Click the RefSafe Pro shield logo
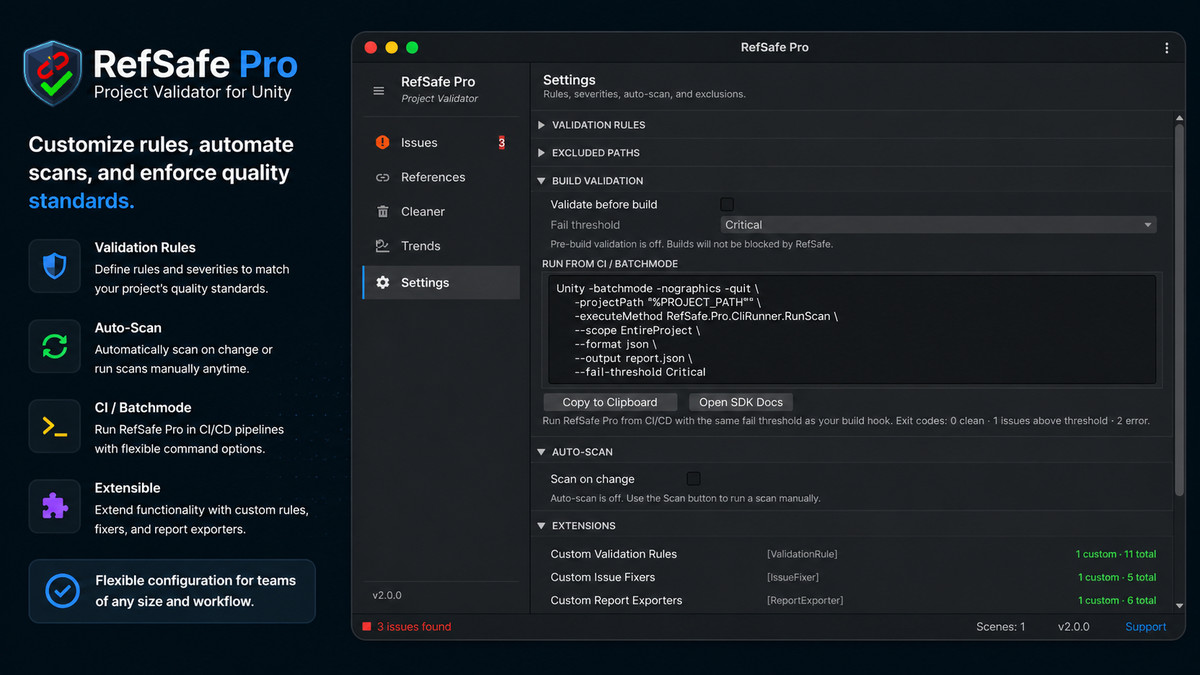The height and width of the screenshot is (675, 1200). [x=52, y=74]
